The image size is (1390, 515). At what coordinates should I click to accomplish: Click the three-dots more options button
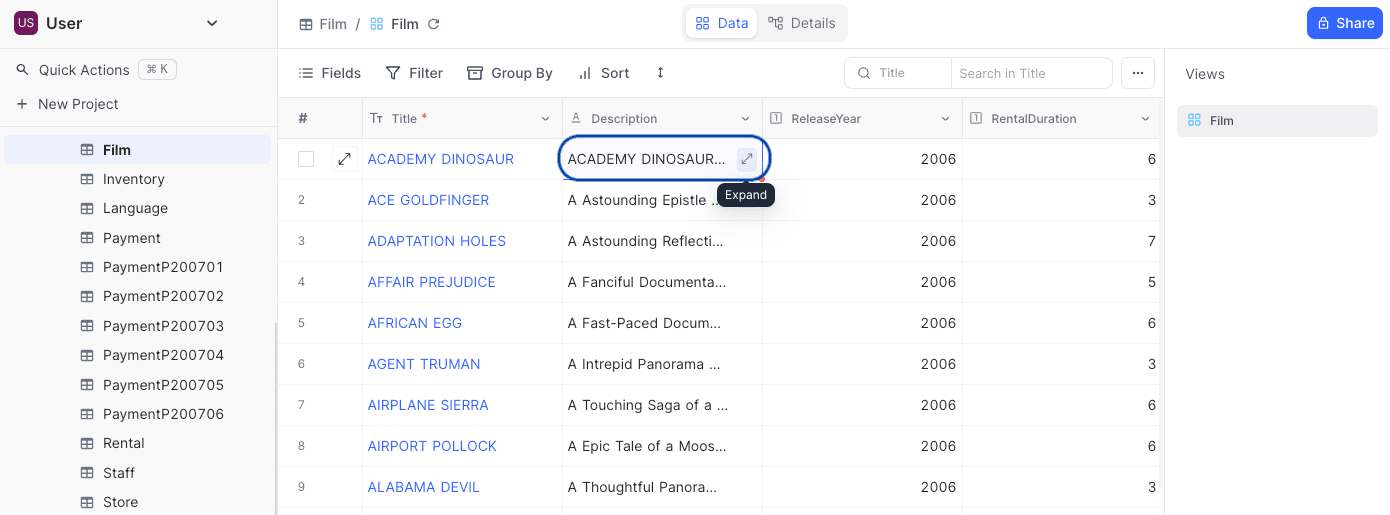pyautogui.click(x=1138, y=73)
